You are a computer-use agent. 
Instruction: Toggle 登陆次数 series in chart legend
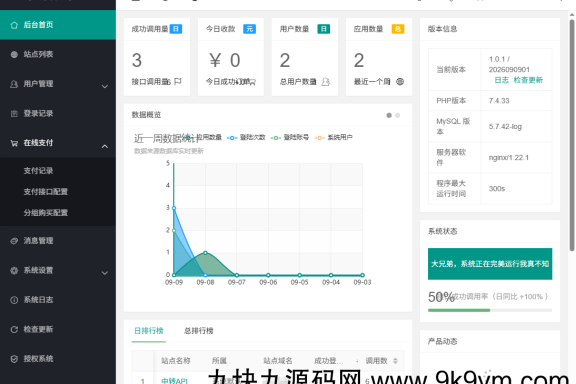(x=246, y=137)
